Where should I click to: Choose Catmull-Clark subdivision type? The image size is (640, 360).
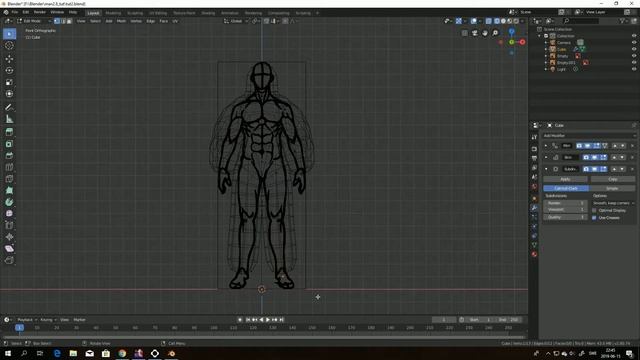566,188
